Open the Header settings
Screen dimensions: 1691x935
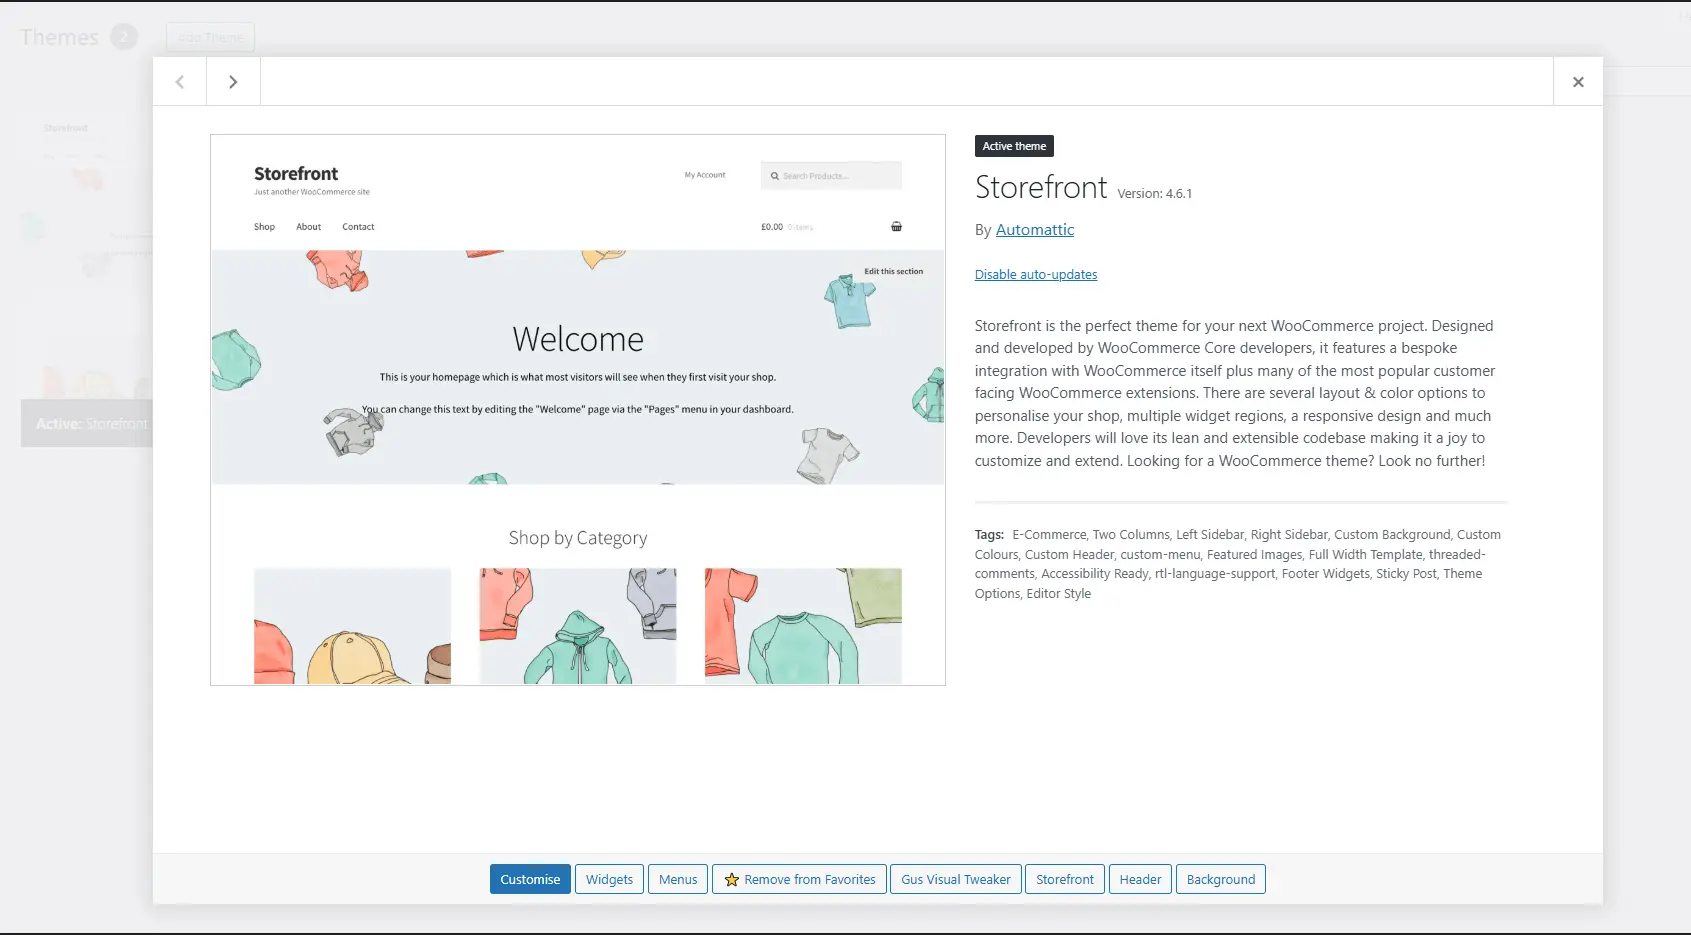point(1140,880)
